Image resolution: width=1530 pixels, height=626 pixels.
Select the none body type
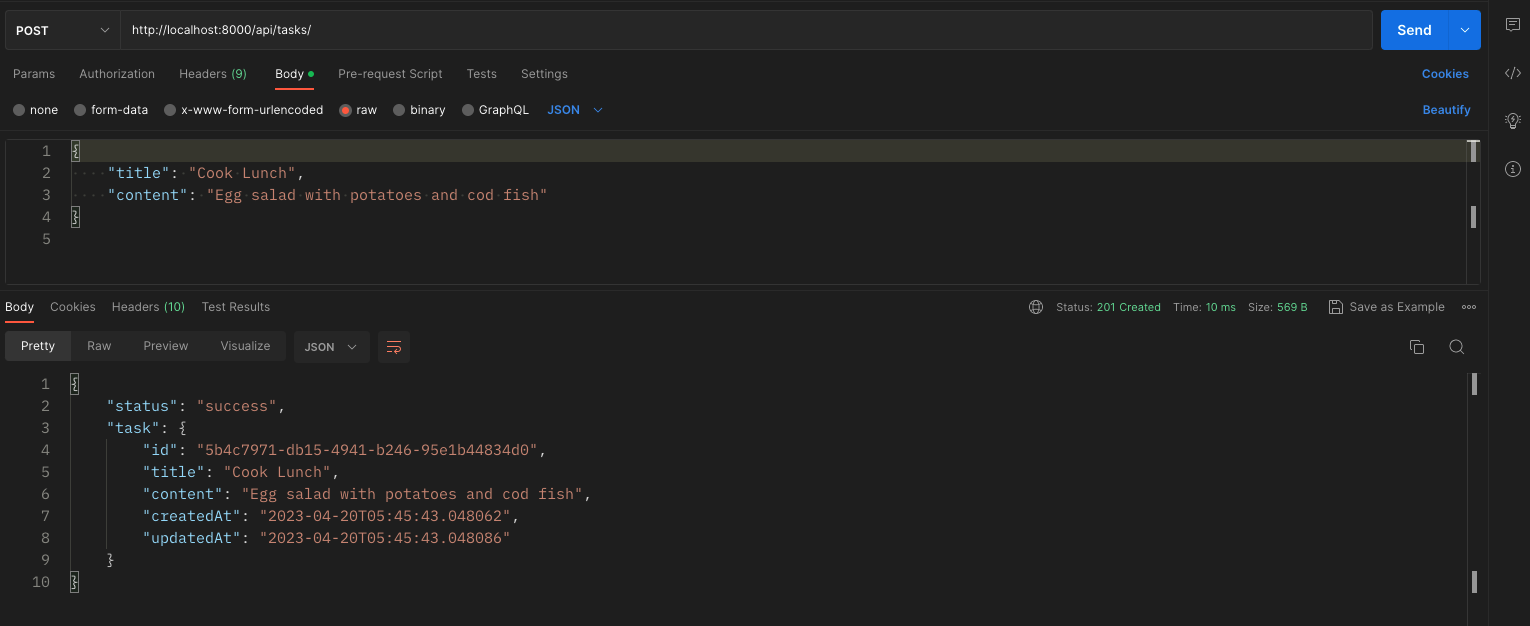coord(36,110)
